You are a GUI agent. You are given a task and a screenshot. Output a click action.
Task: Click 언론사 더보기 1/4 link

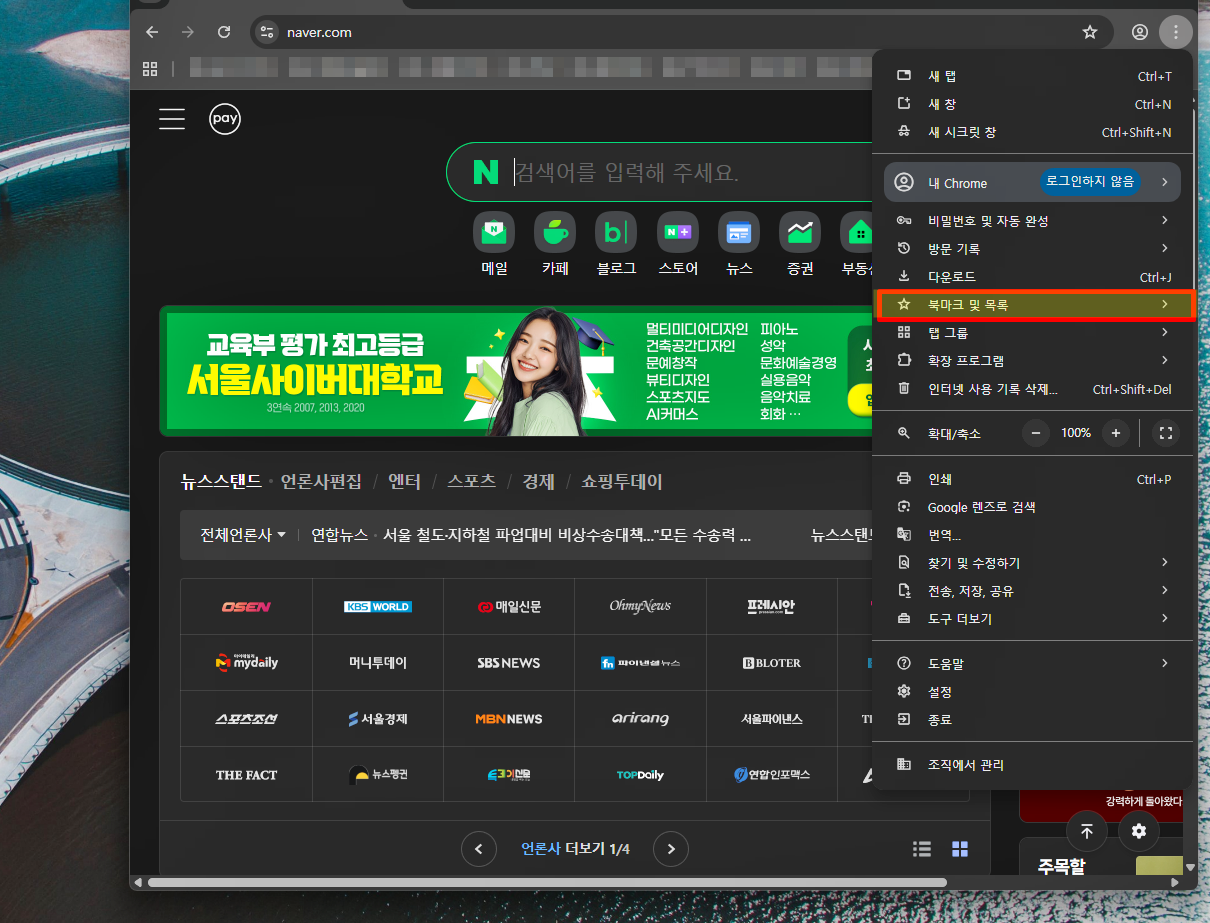(x=575, y=849)
